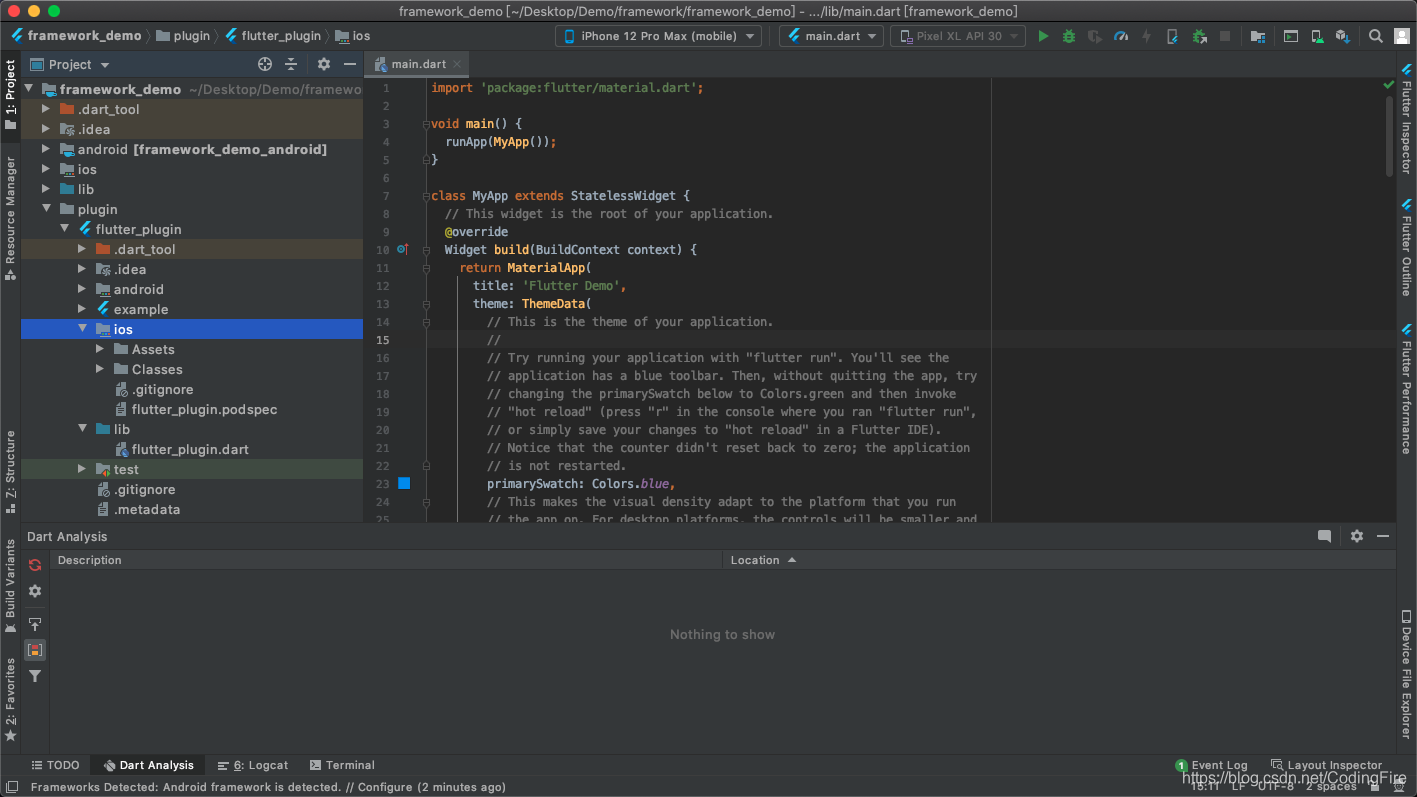1417x797 pixels.
Task: Start debugging with the green bug icon
Action: pos(1069,36)
